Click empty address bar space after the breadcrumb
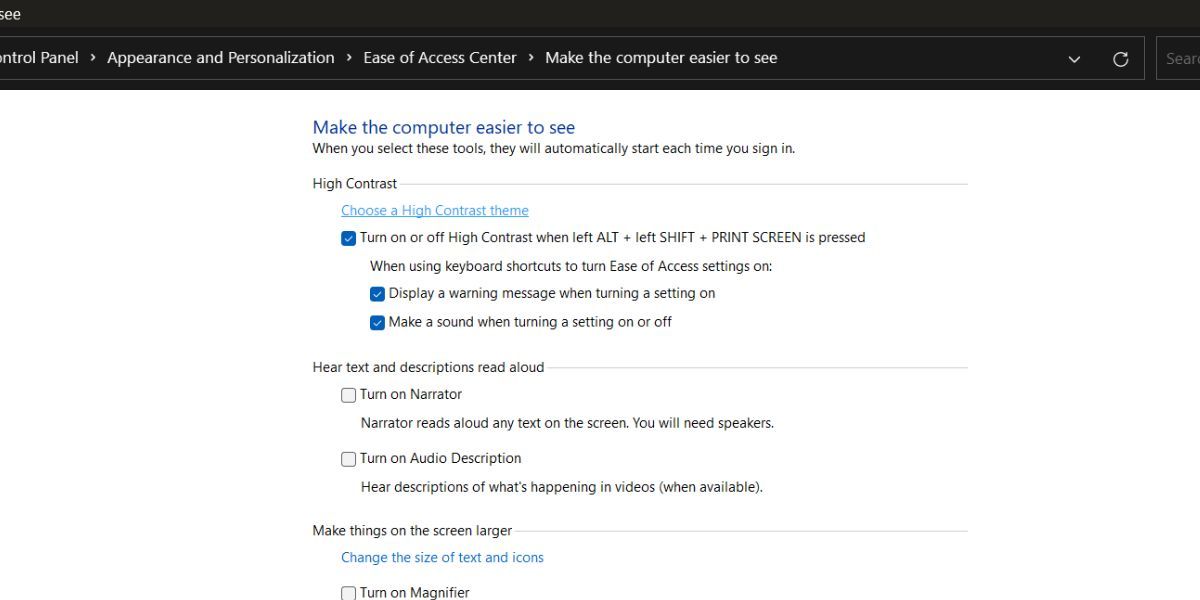The height and width of the screenshot is (600, 1200). point(920,58)
